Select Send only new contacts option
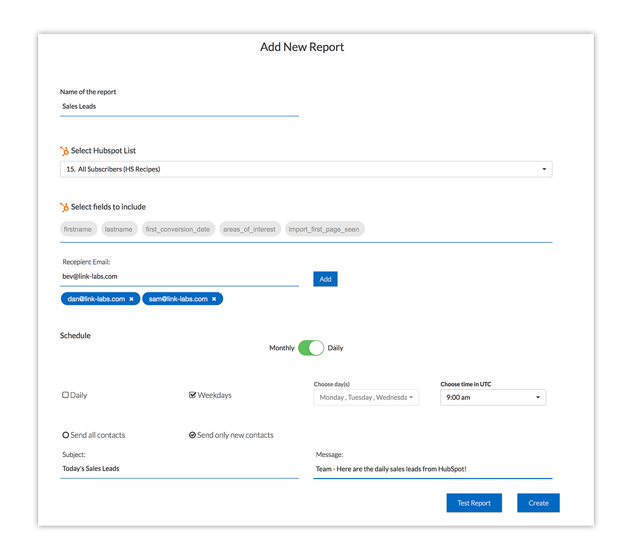The image size is (632, 559). click(192, 435)
